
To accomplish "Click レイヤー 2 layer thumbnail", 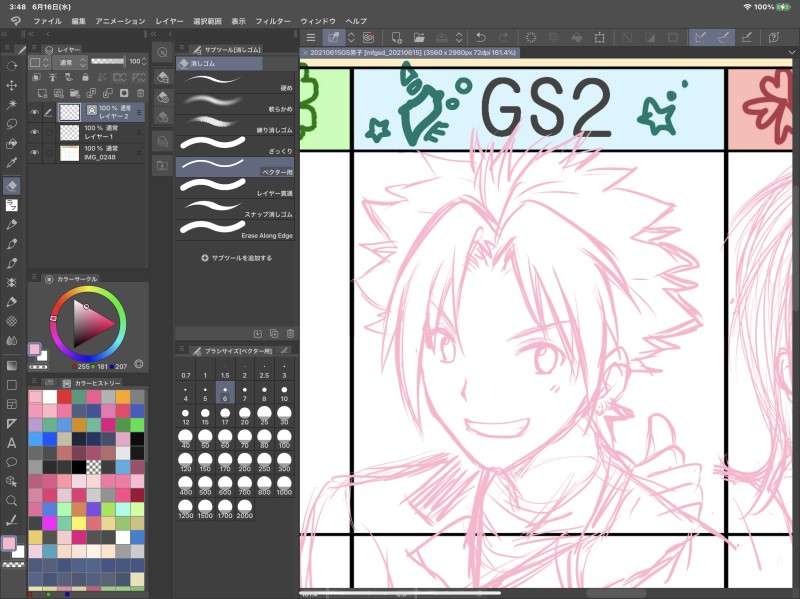I will click(x=69, y=112).
